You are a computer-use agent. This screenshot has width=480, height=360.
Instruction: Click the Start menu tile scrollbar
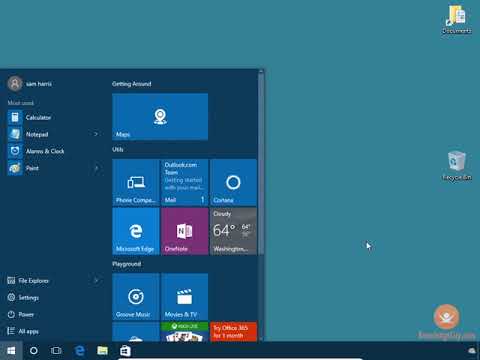(x=261, y=165)
